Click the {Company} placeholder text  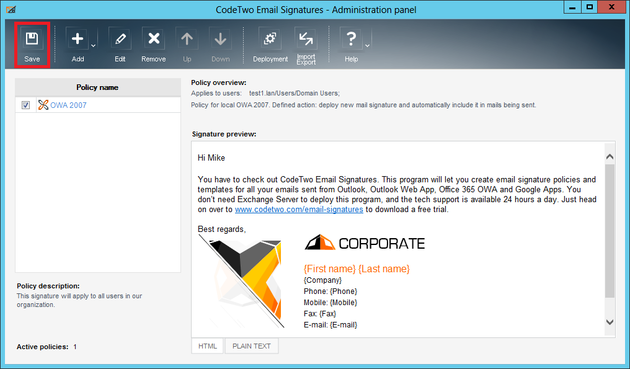click(x=323, y=280)
